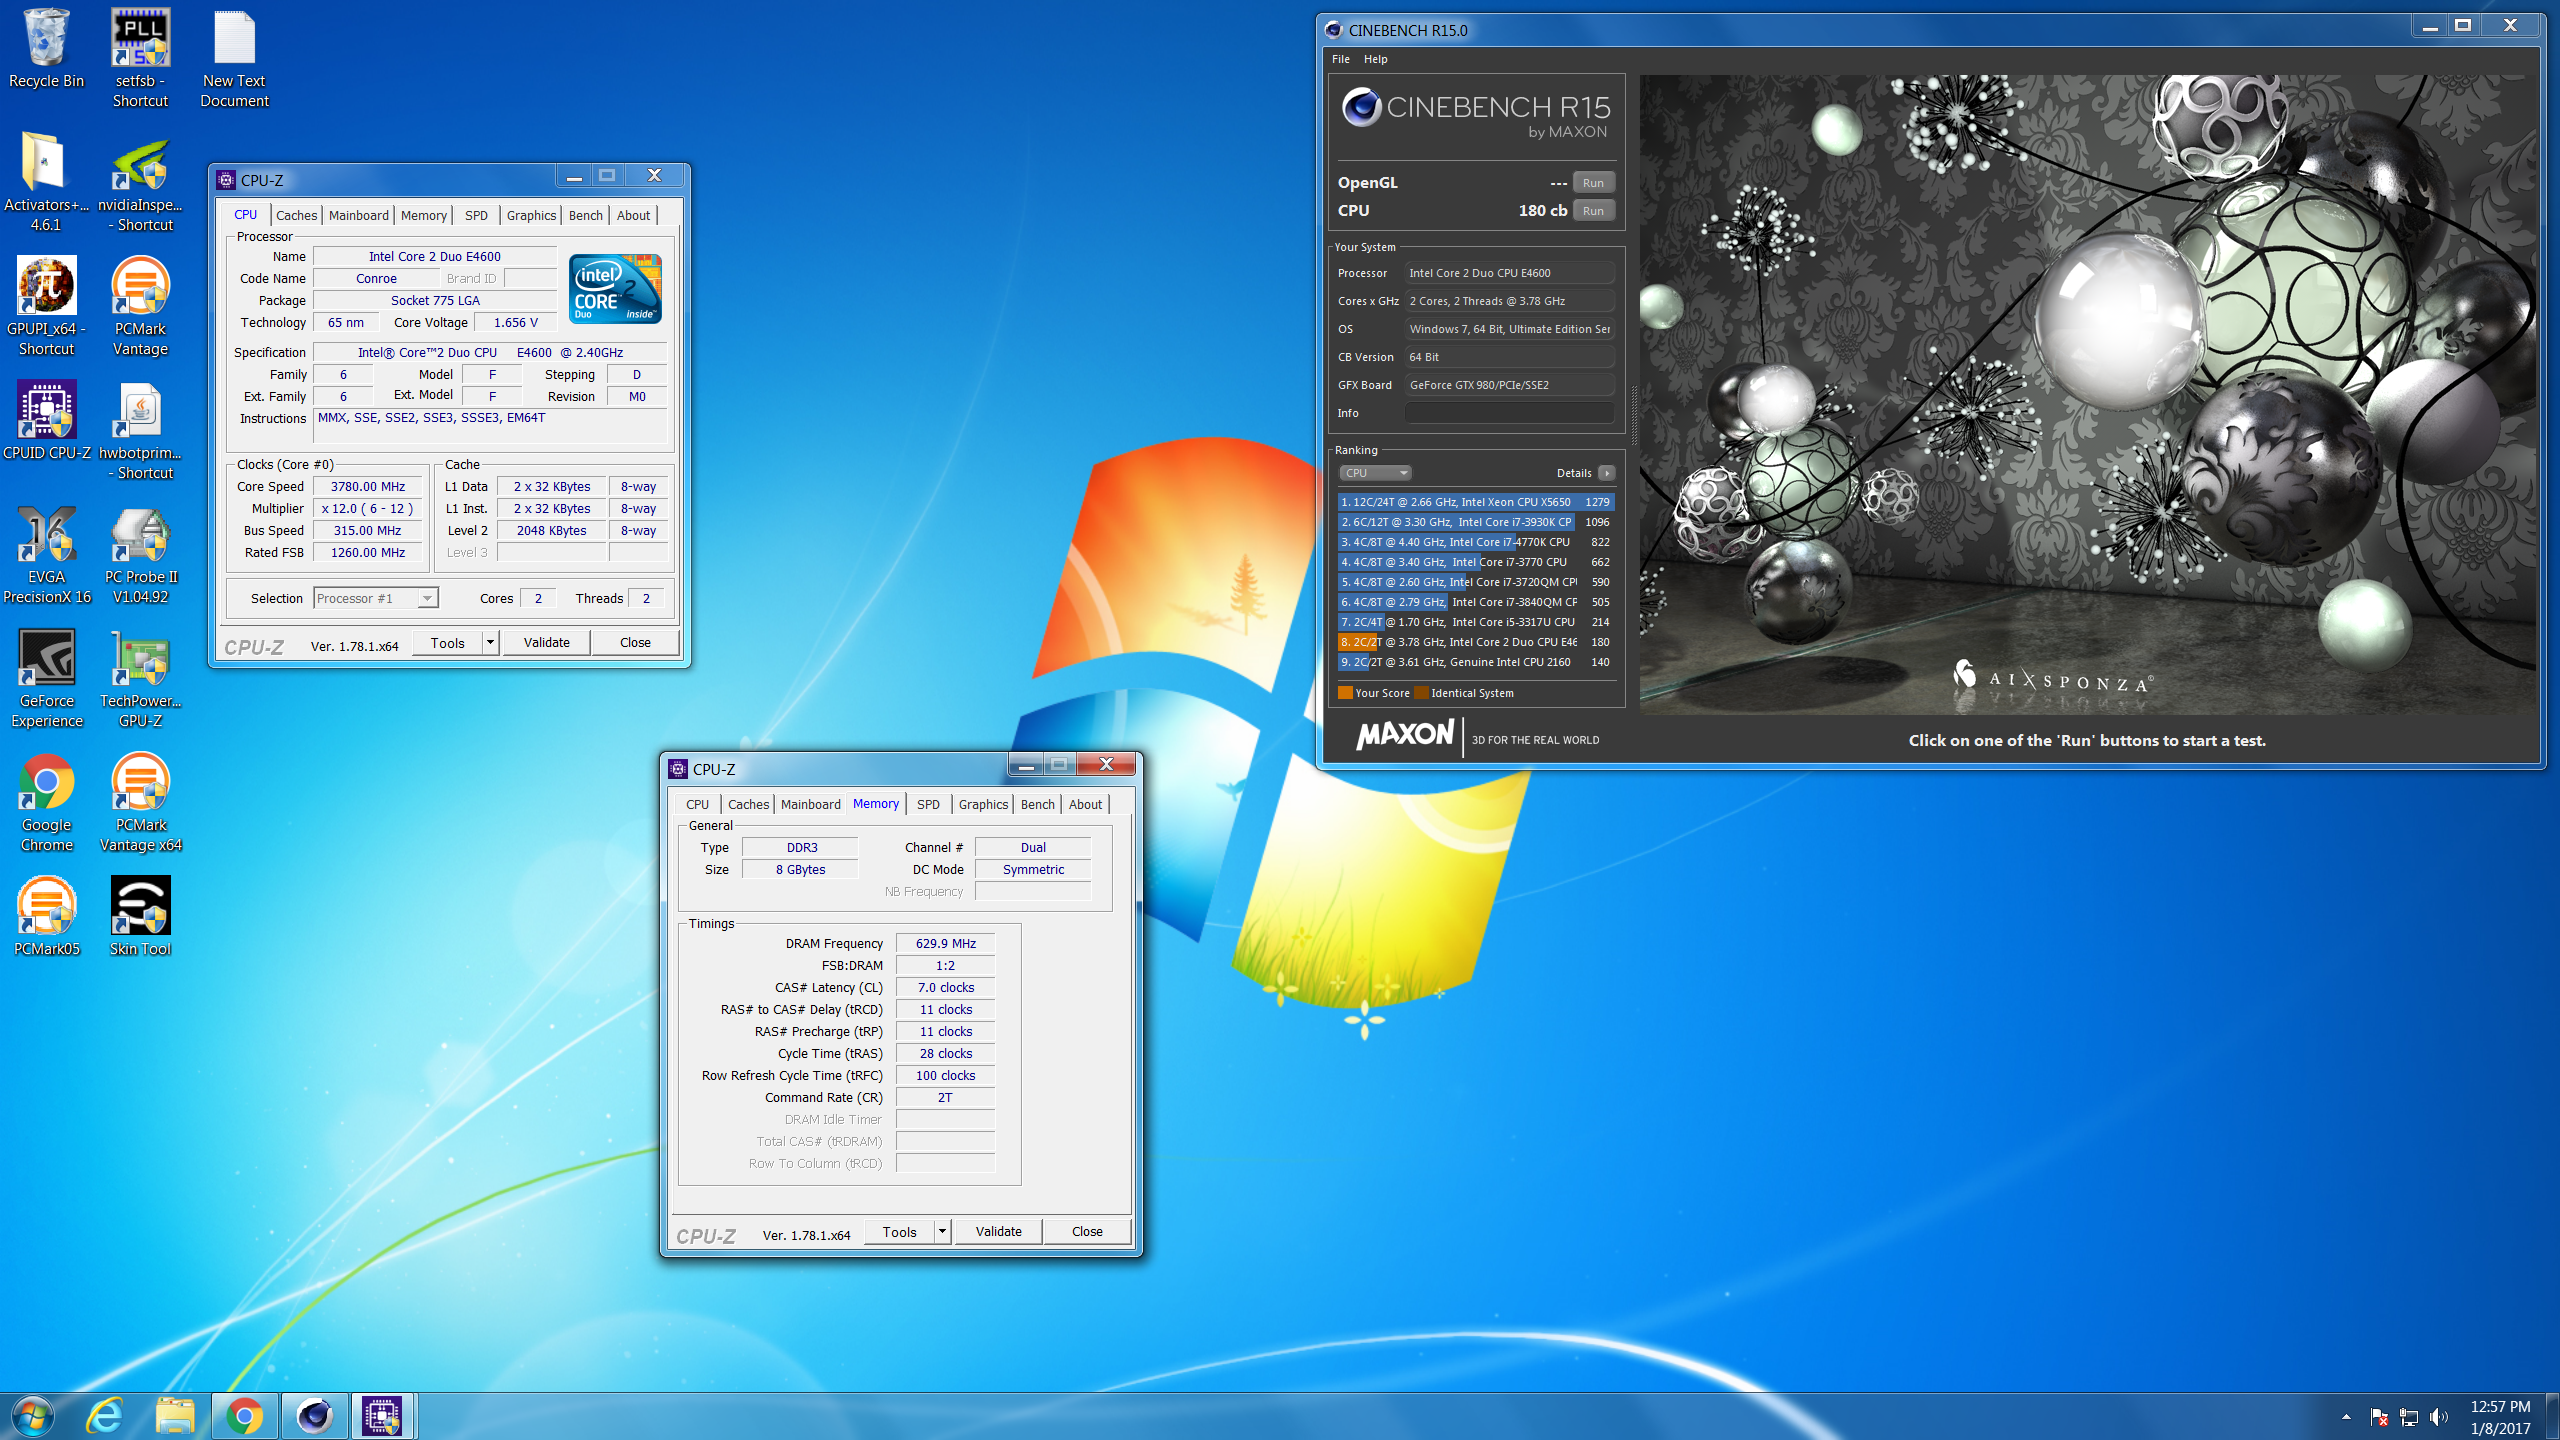Launch PC Probe II V1.04.92 icon
This screenshot has height=1440, width=2560.
tap(140, 554)
